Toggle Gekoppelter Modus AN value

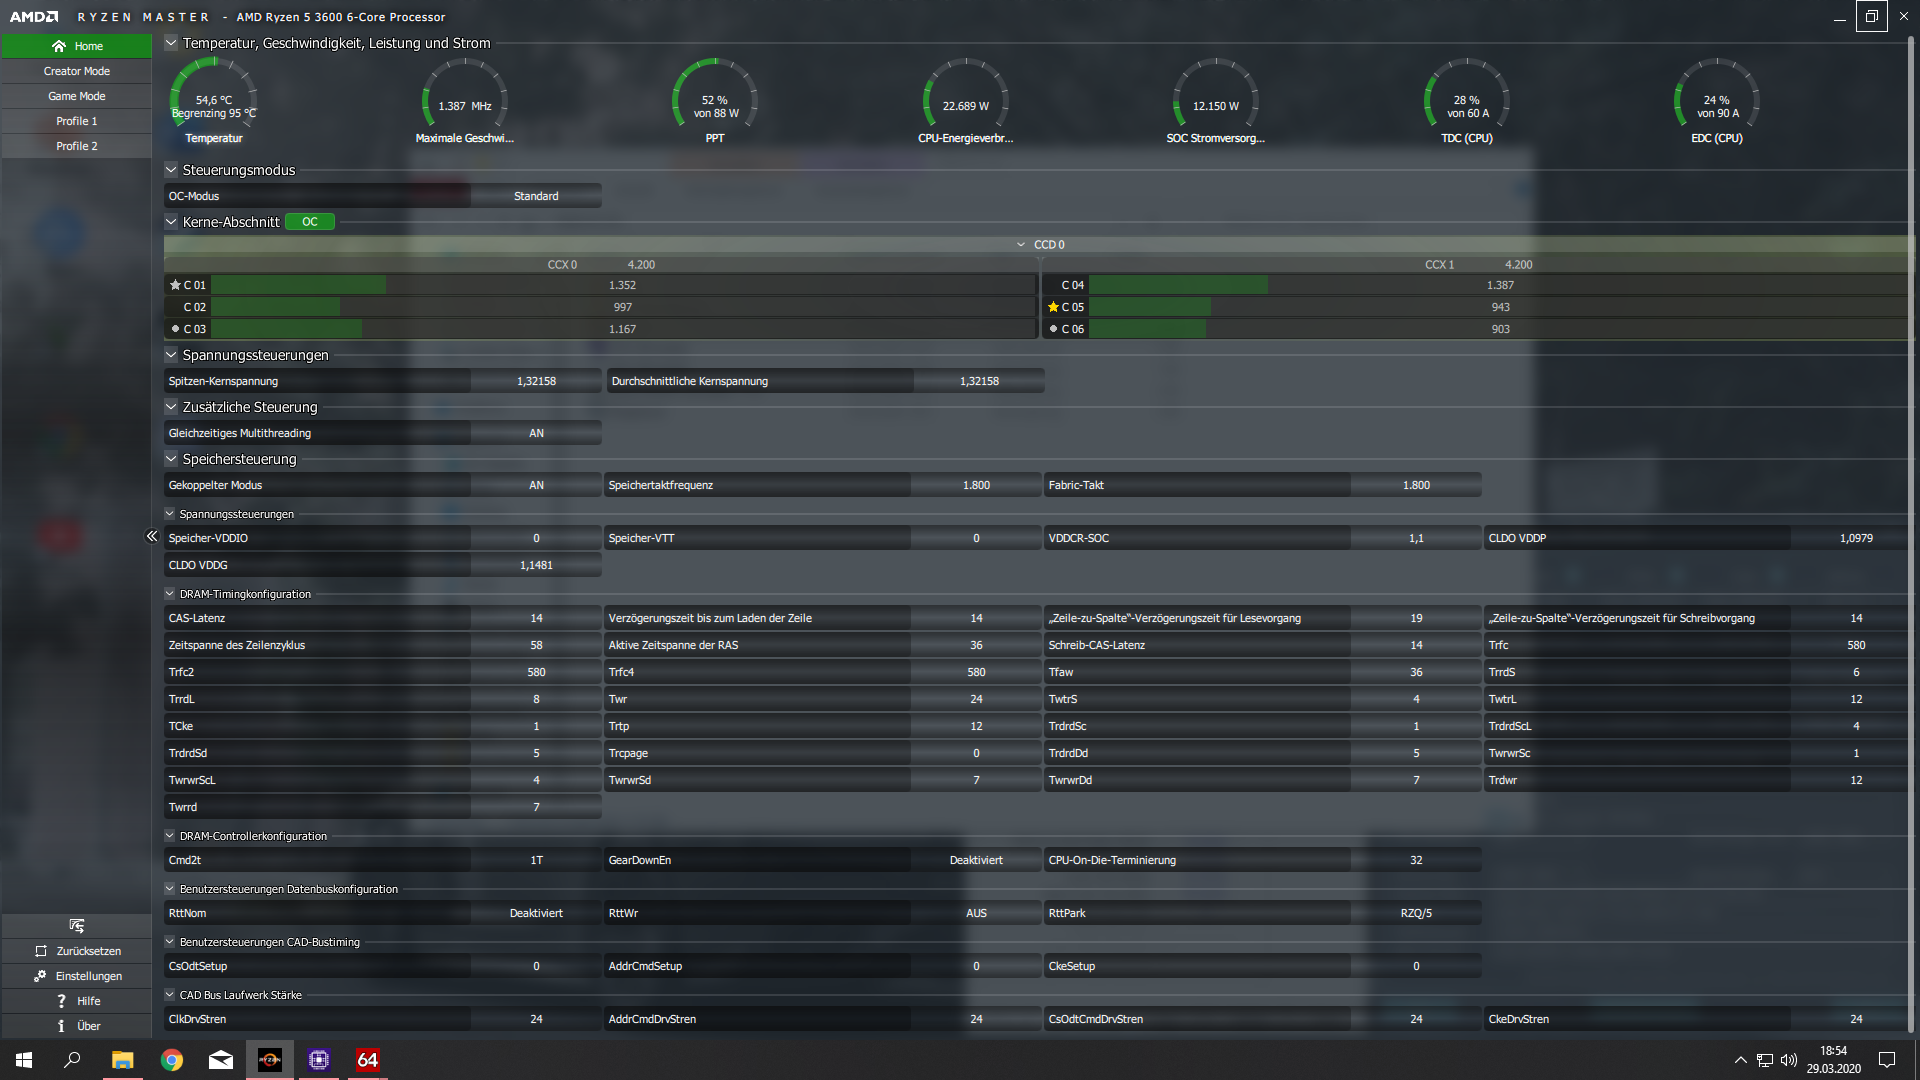[536, 485]
